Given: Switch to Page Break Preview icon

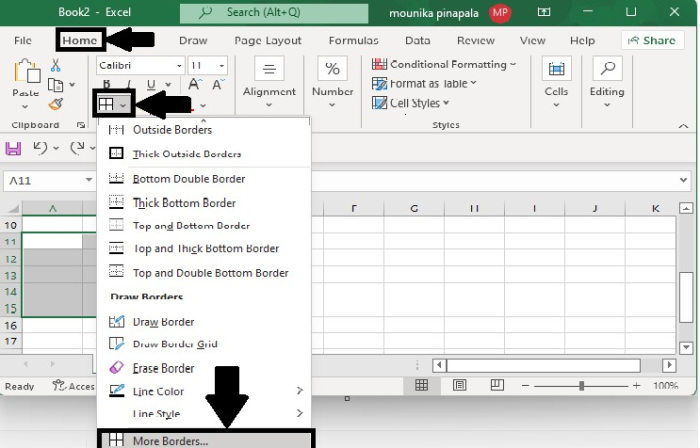Looking at the screenshot, I should click(x=497, y=385).
